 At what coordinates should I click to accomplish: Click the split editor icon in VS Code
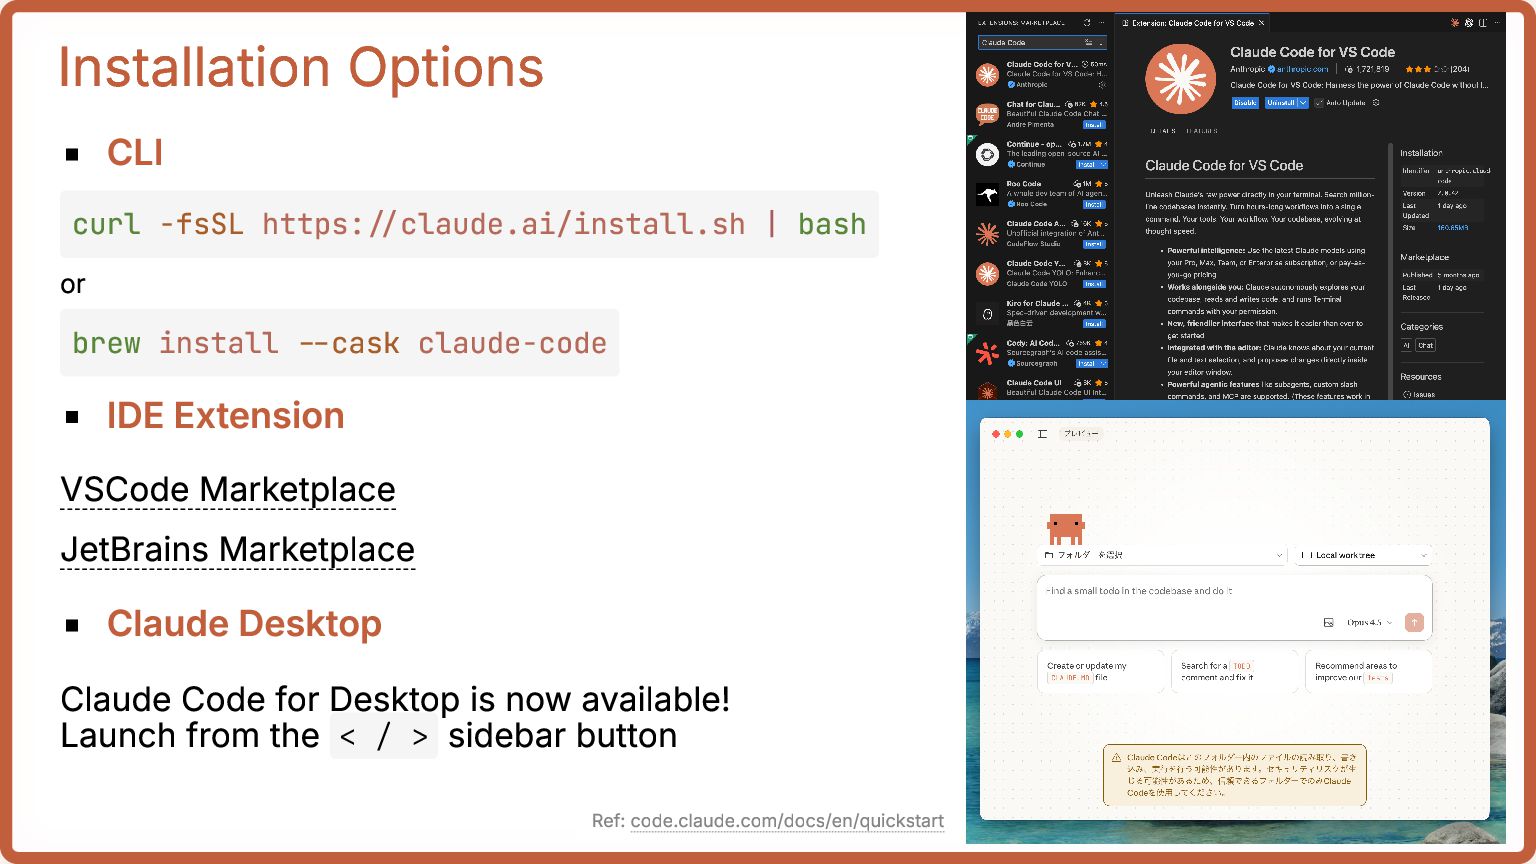[1484, 22]
